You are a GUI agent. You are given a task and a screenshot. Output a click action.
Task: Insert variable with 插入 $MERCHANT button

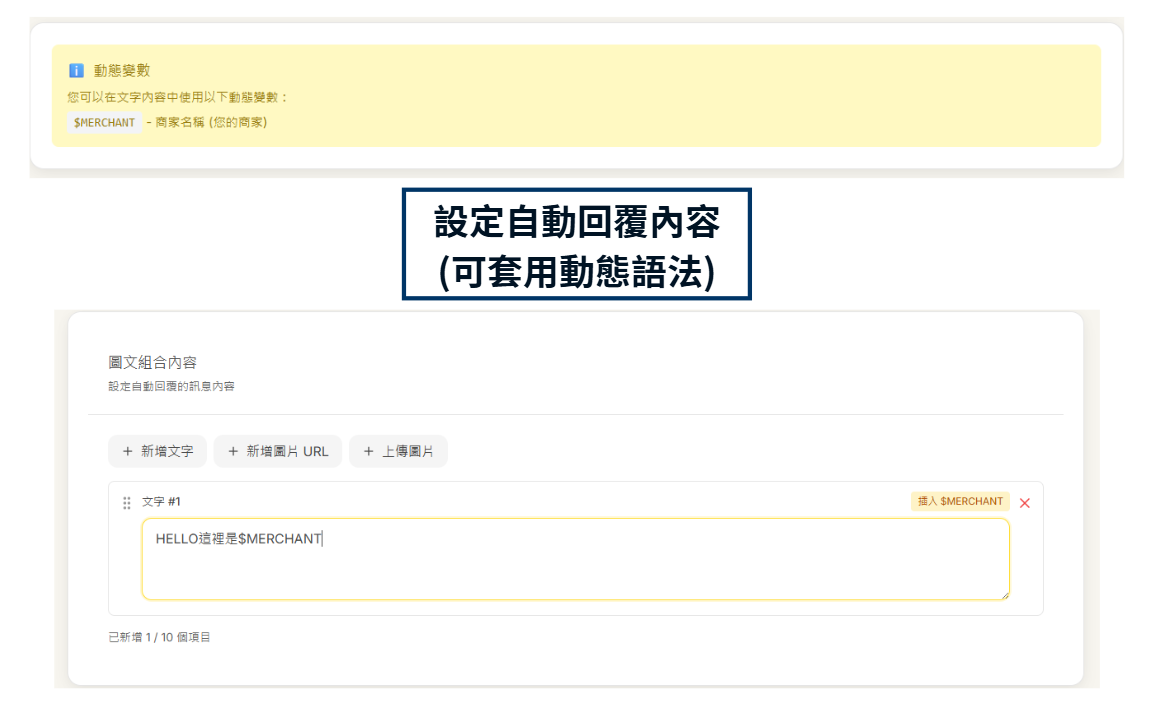coord(960,502)
